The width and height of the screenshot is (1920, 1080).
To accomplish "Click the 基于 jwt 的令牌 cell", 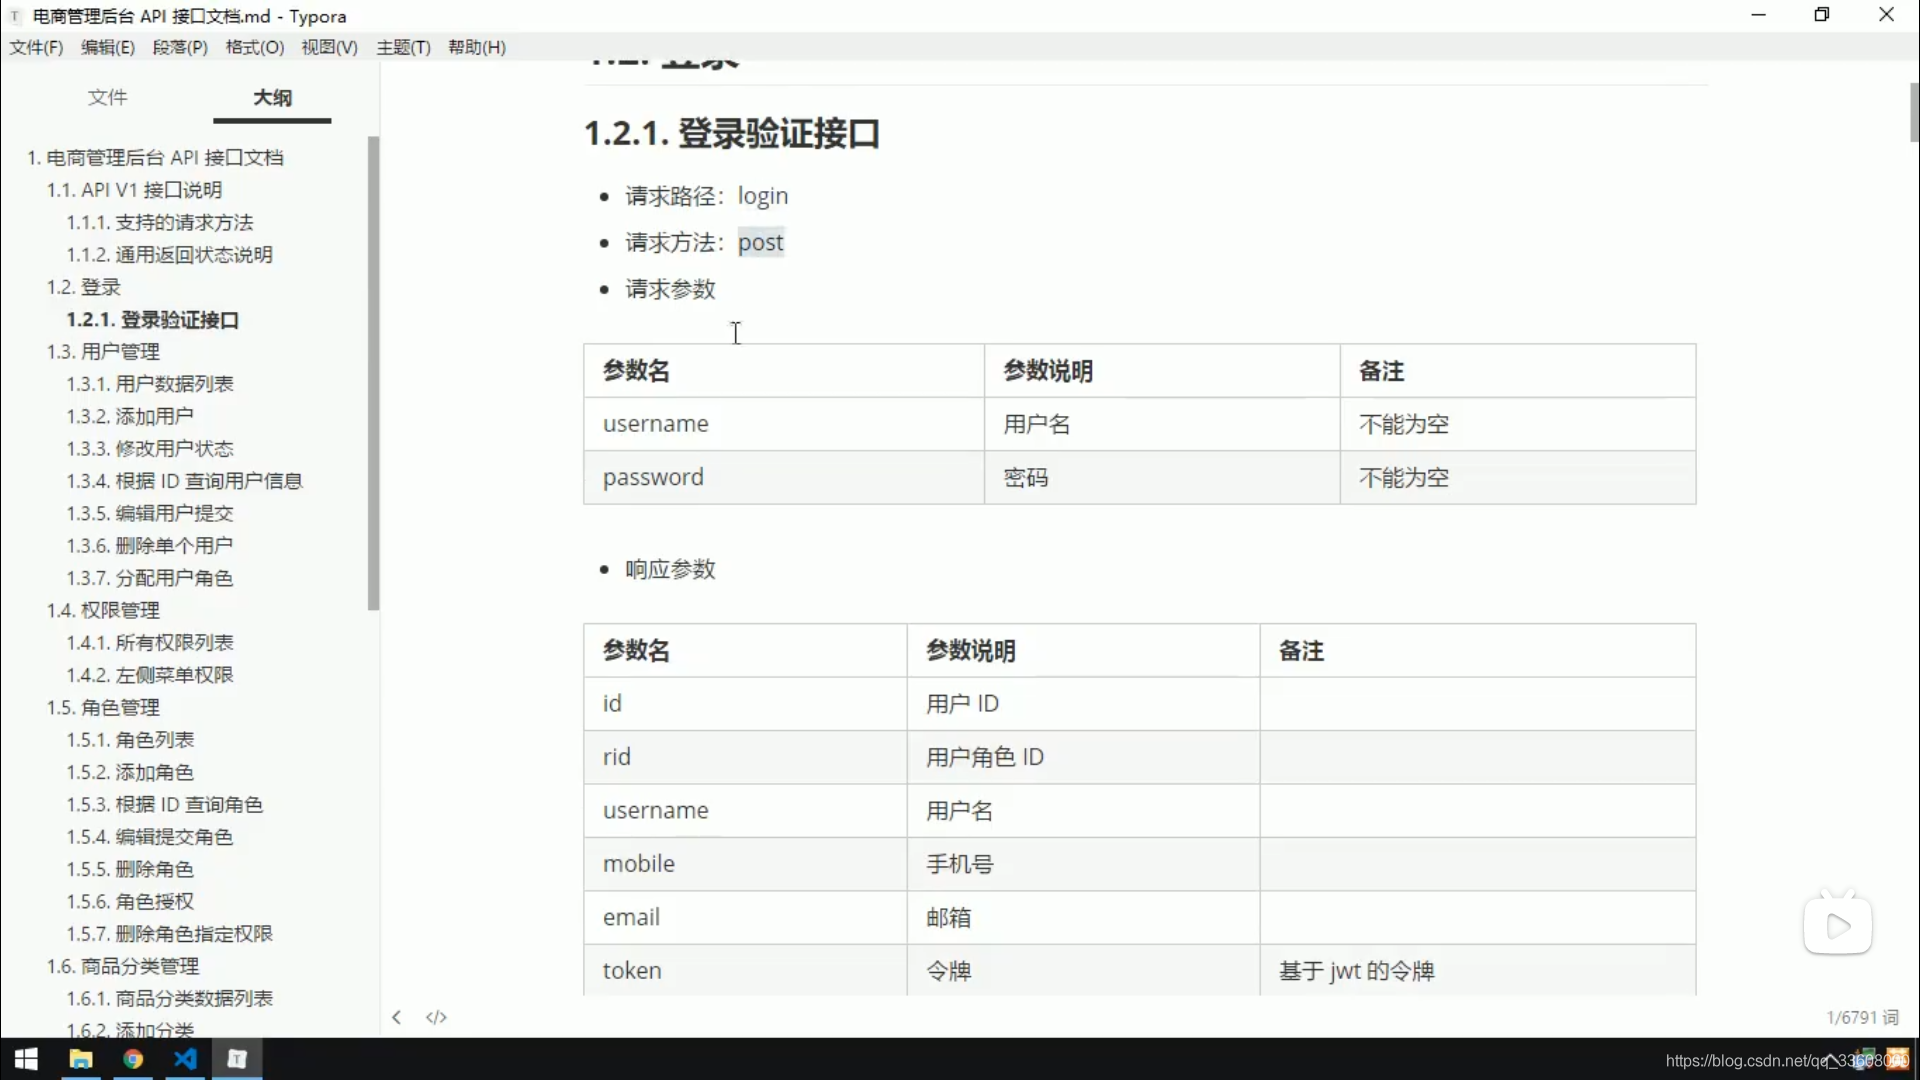I will click(x=1478, y=970).
